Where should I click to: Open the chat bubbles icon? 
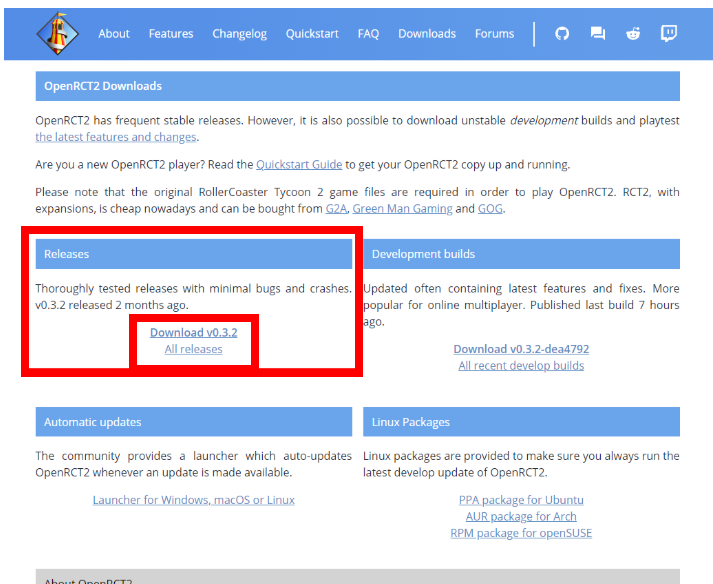click(x=598, y=34)
